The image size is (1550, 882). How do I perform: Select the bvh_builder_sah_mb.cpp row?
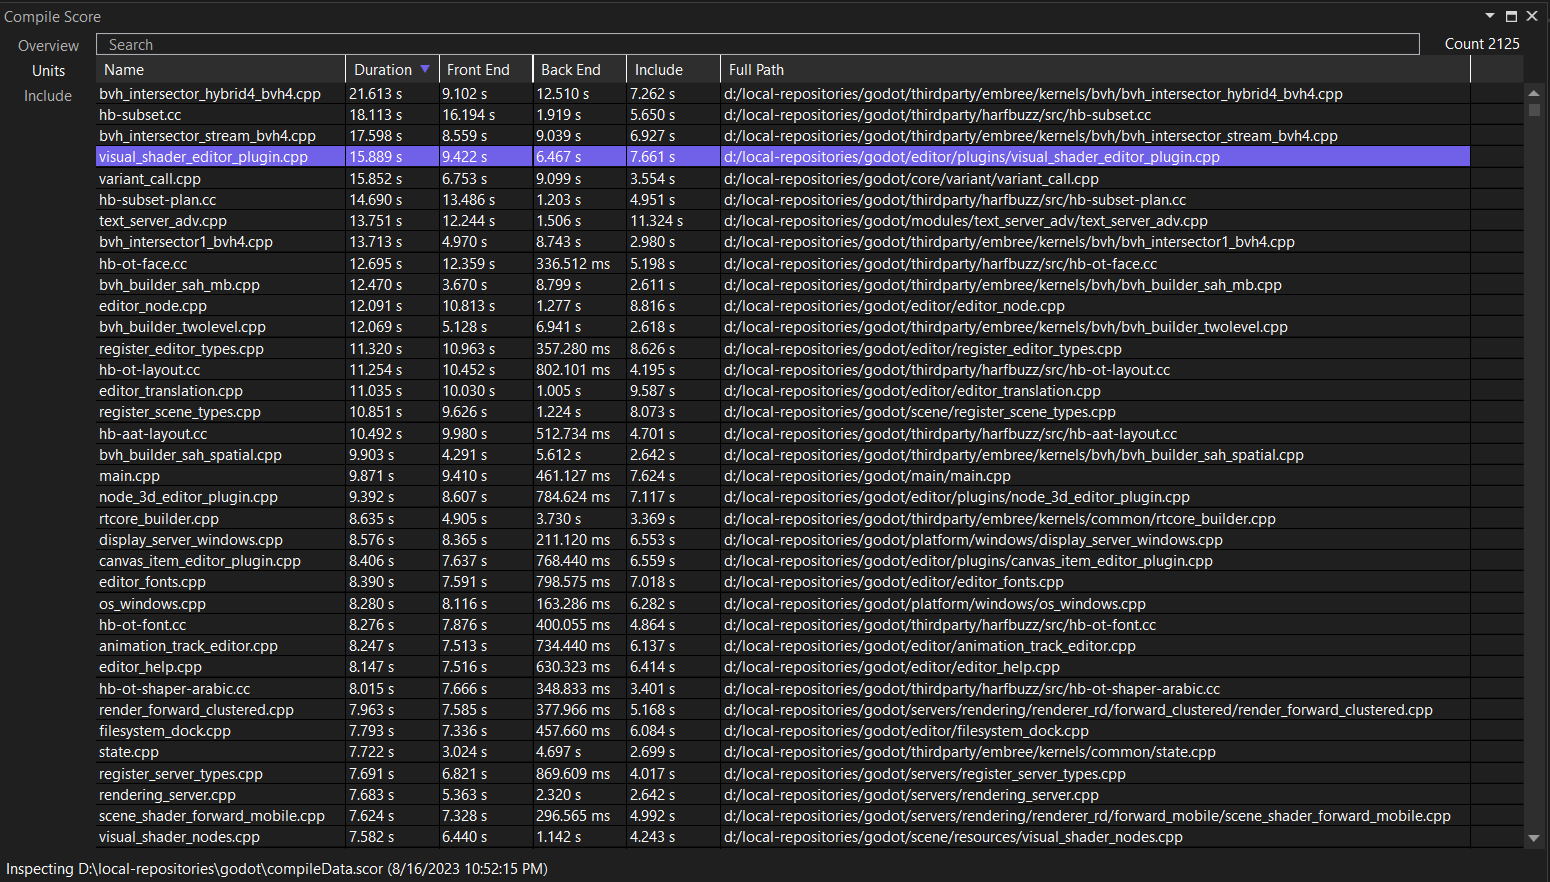coord(783,285)
